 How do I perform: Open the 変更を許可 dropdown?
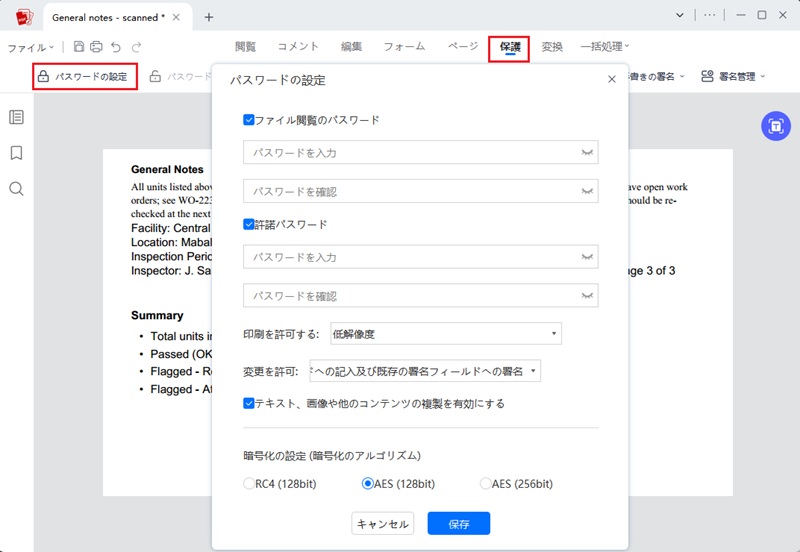[x=425, y=371]
